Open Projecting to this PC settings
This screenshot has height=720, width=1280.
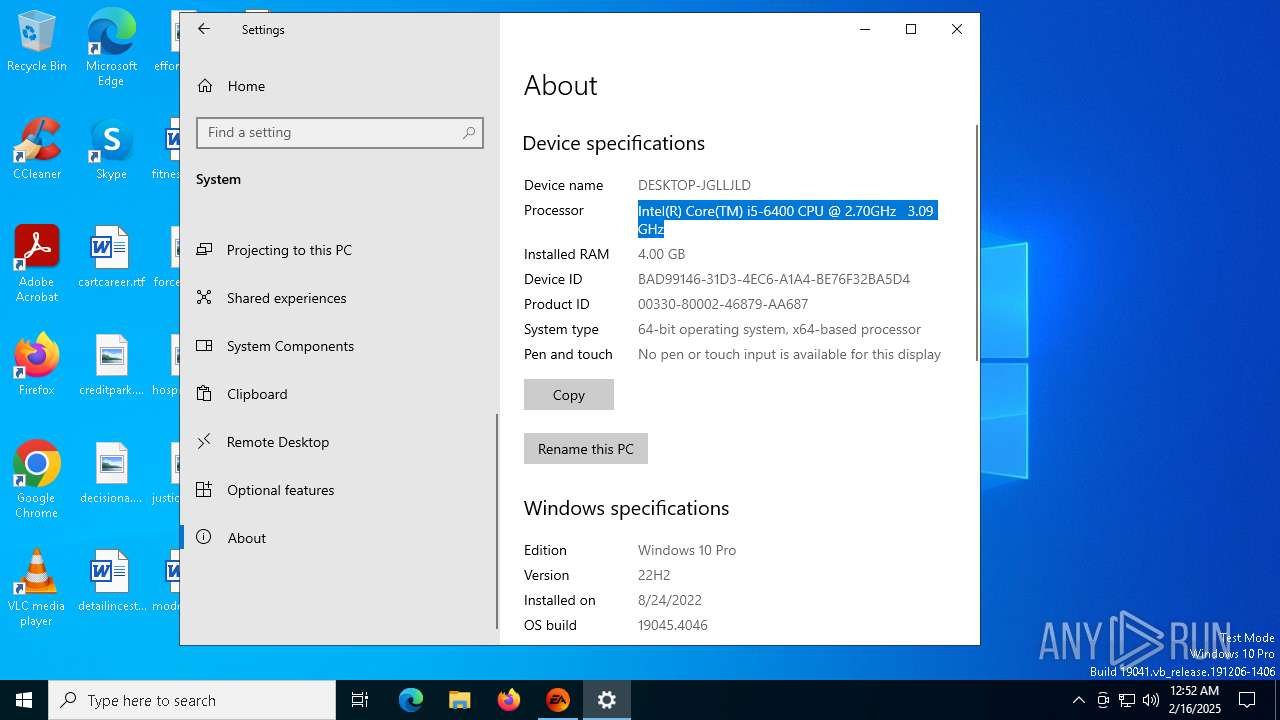tap(338, 250)
